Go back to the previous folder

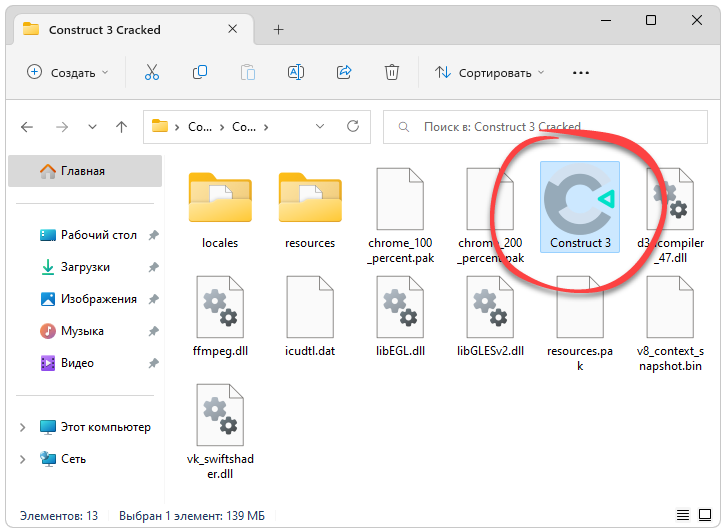click(27, 127)
